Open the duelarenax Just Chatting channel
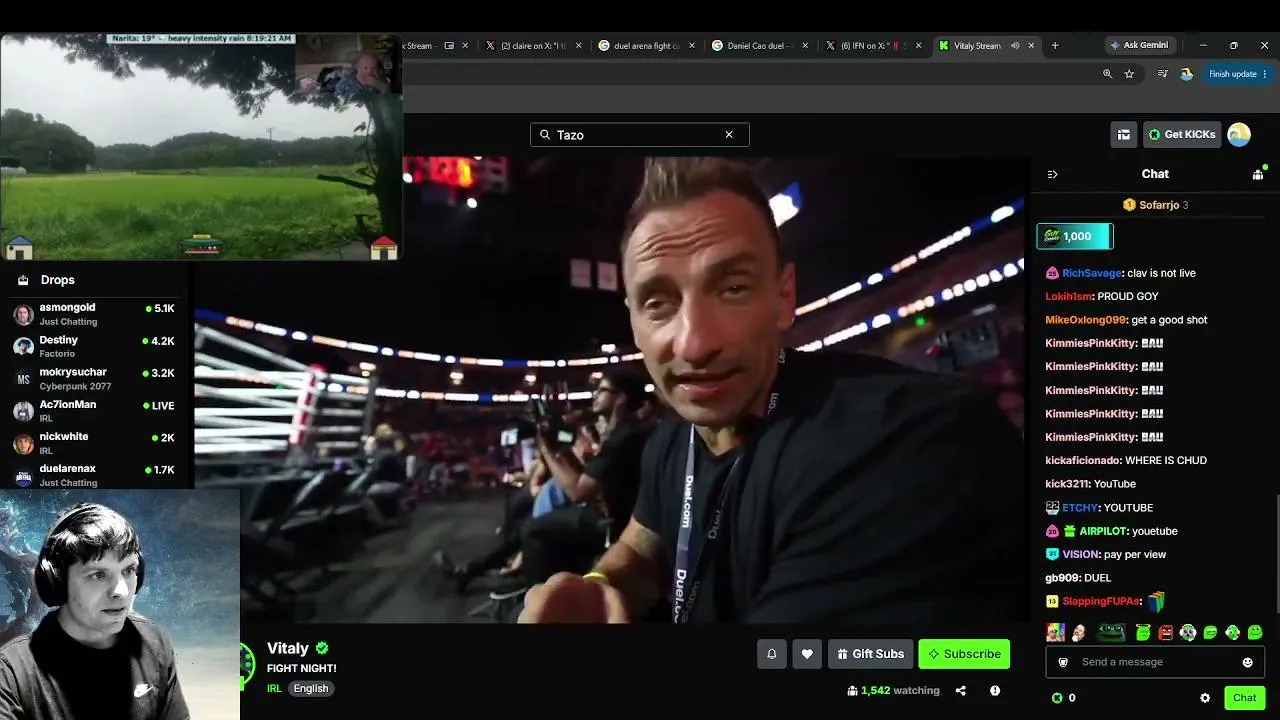 pyautogui.click(x=94, y=475)
